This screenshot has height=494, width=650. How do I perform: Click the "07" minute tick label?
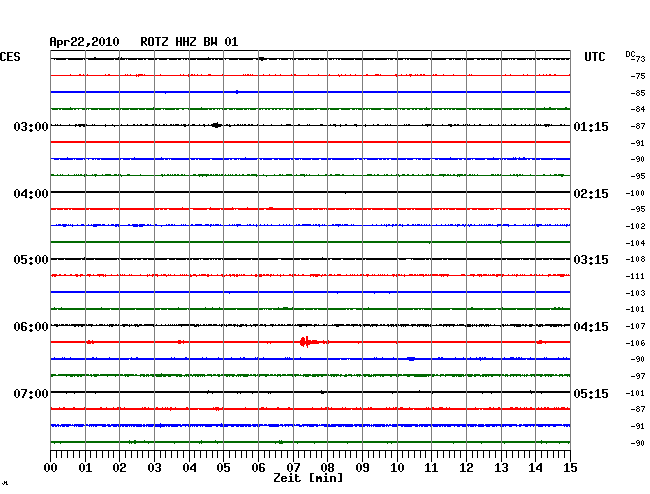(293, 467)
